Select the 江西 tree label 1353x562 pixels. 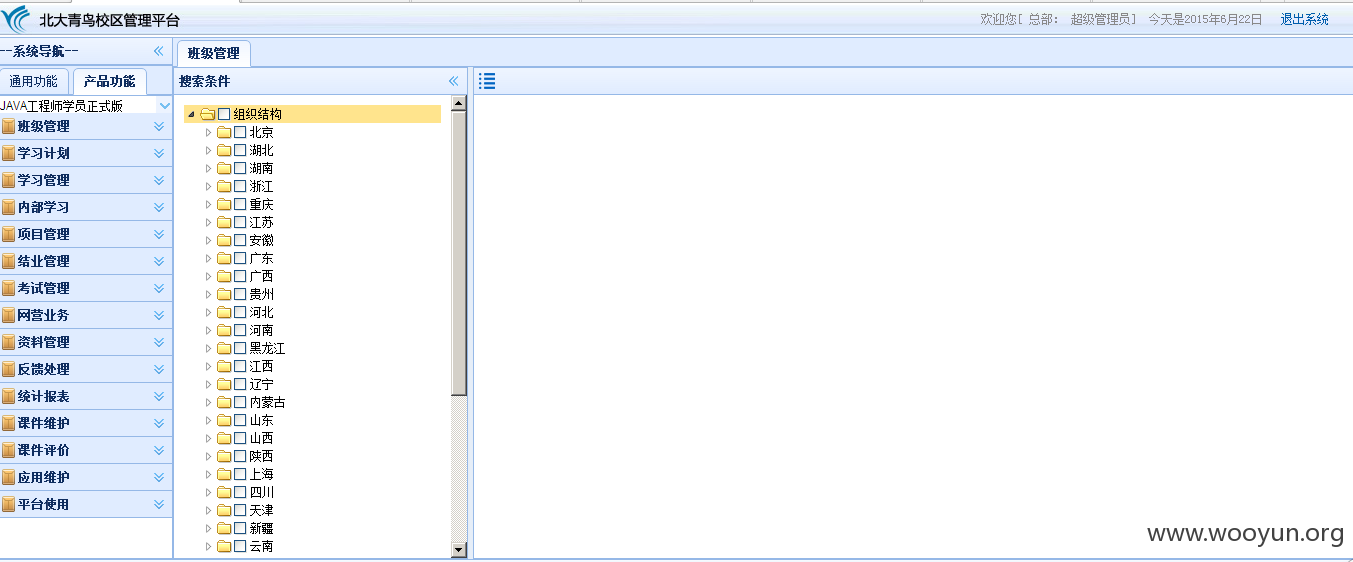click(261, 366)
